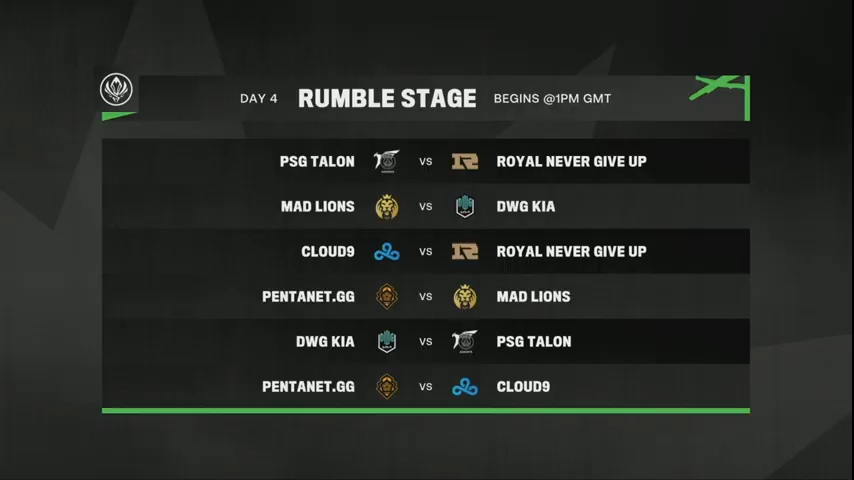The image size is (854, 480).
Task: Click Cloud9 logo opposite Royal Never Give Up
Action: 386,251
